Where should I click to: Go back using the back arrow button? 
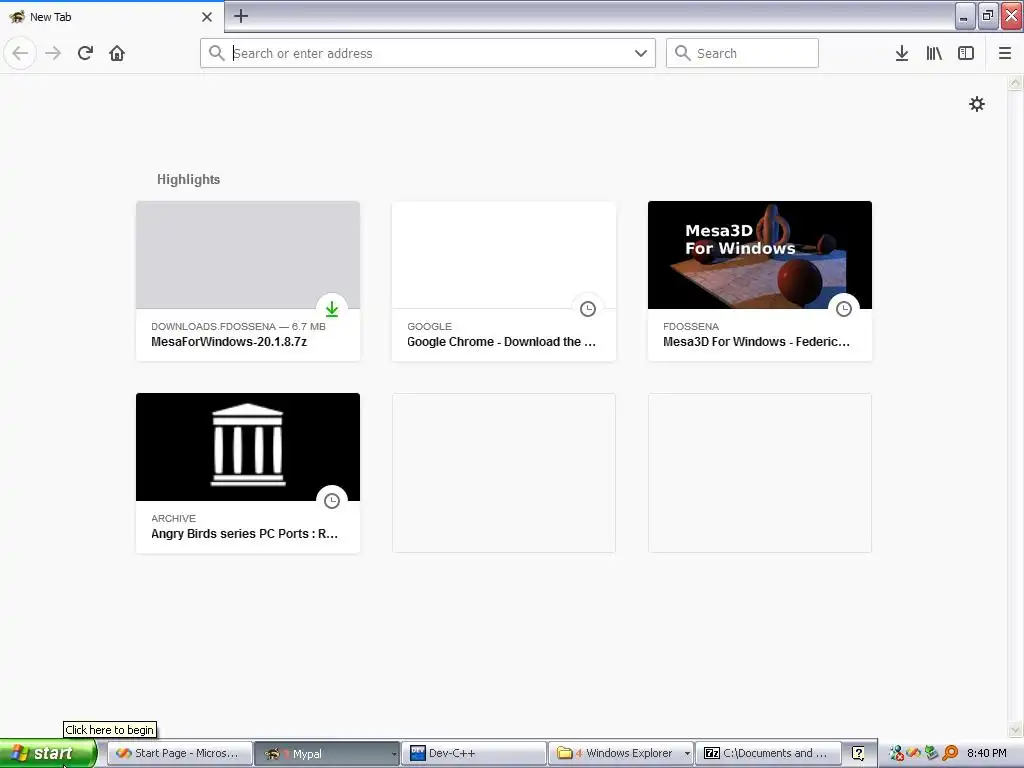[20, 53]
